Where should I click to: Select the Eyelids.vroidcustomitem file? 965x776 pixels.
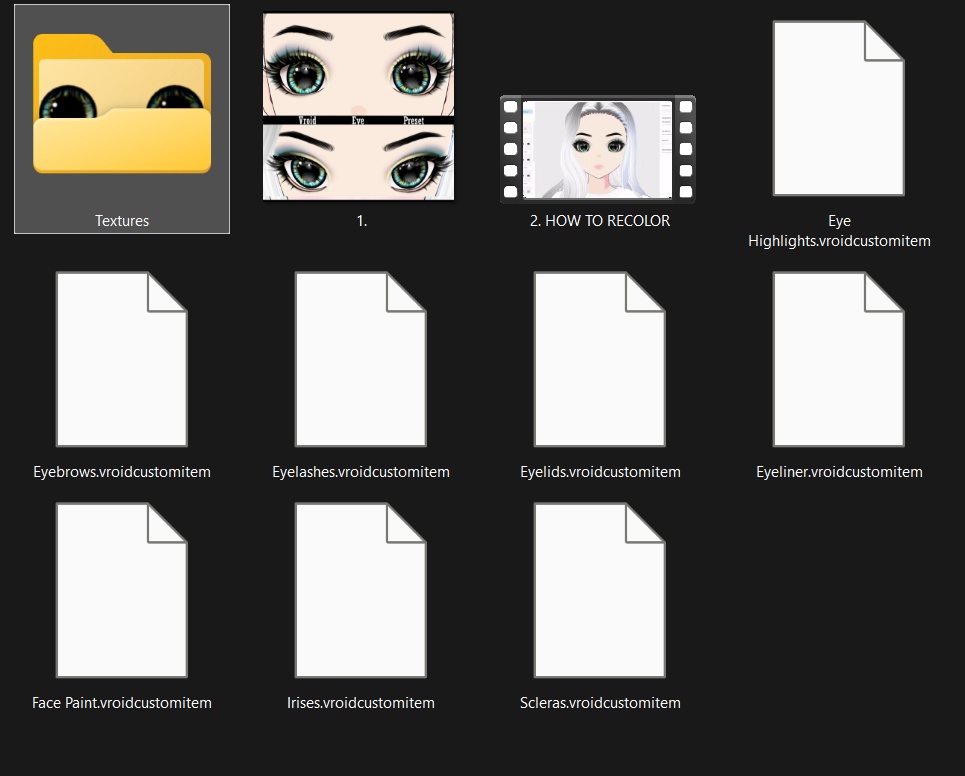click(600, 358)
